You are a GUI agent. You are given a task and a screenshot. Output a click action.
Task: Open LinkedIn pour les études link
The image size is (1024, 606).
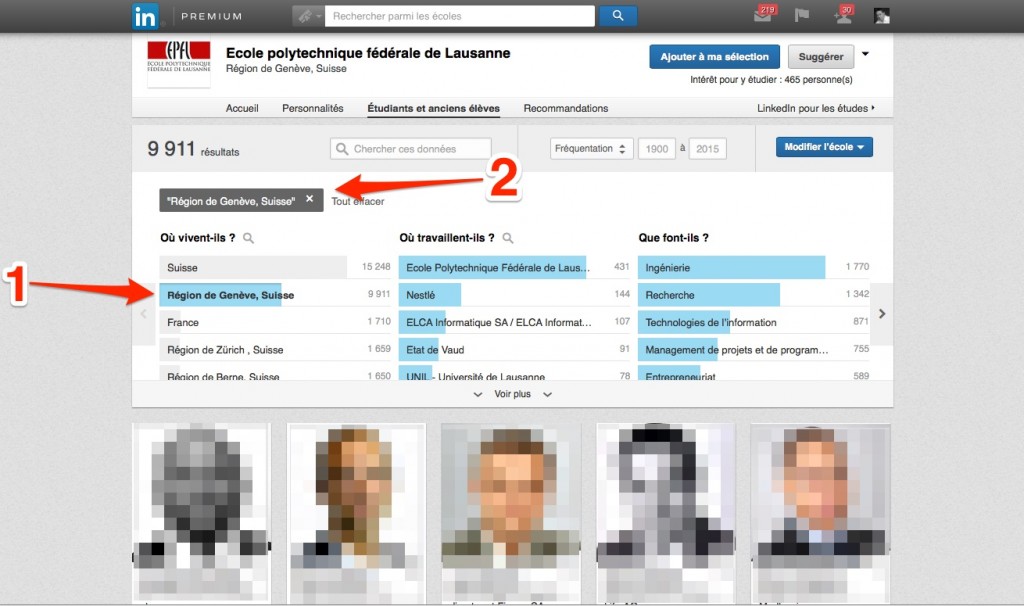816,108
